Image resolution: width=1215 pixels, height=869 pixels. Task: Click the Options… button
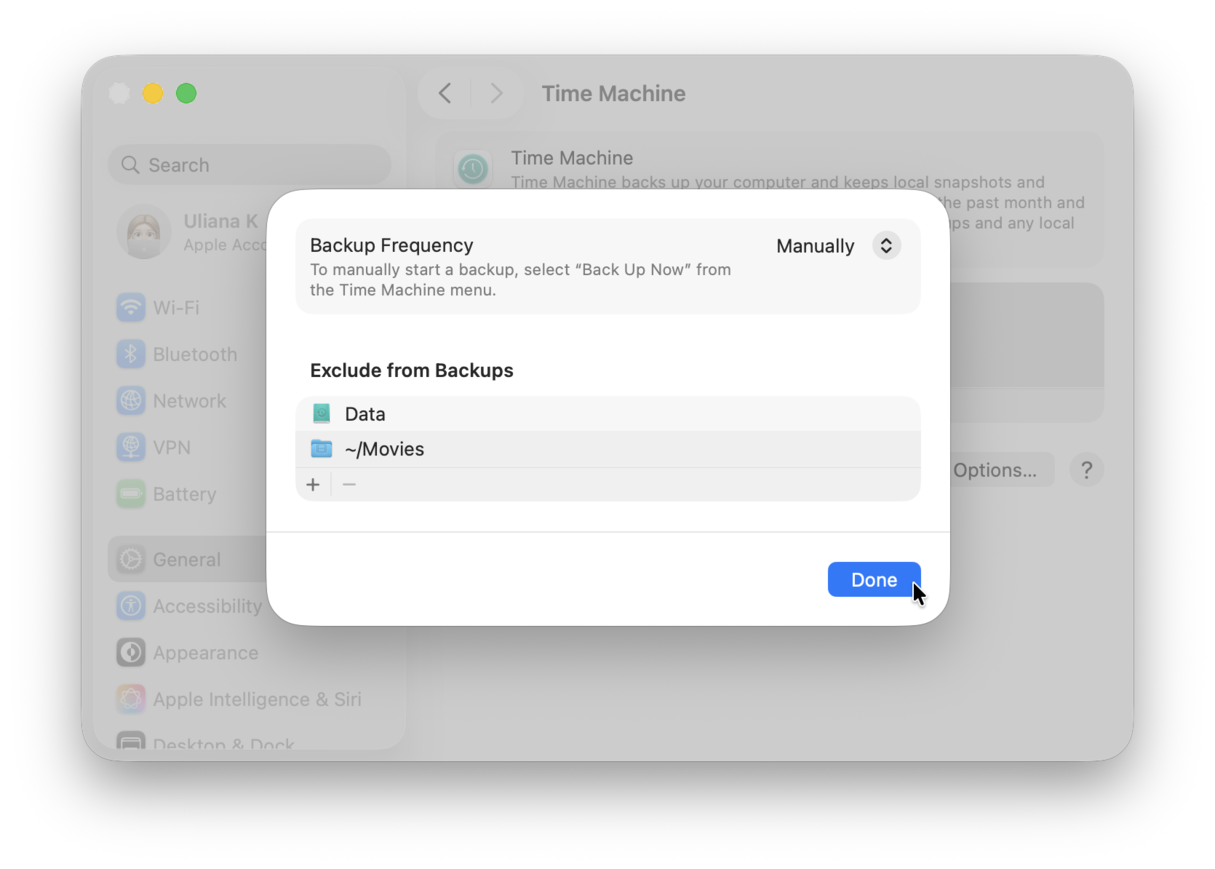click(1003, 469)
